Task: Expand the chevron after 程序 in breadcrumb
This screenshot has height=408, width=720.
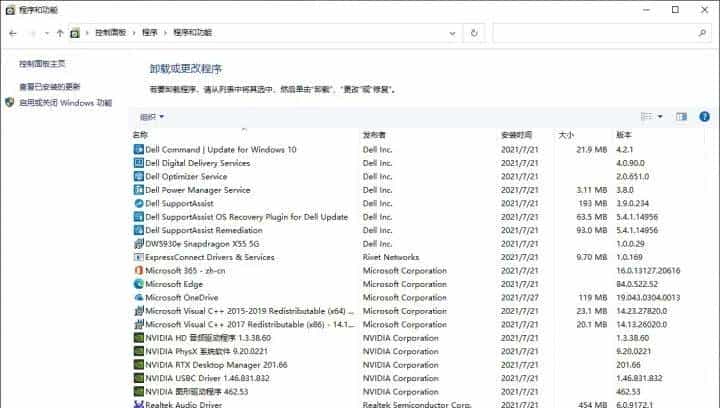Action: coord(165,33)
